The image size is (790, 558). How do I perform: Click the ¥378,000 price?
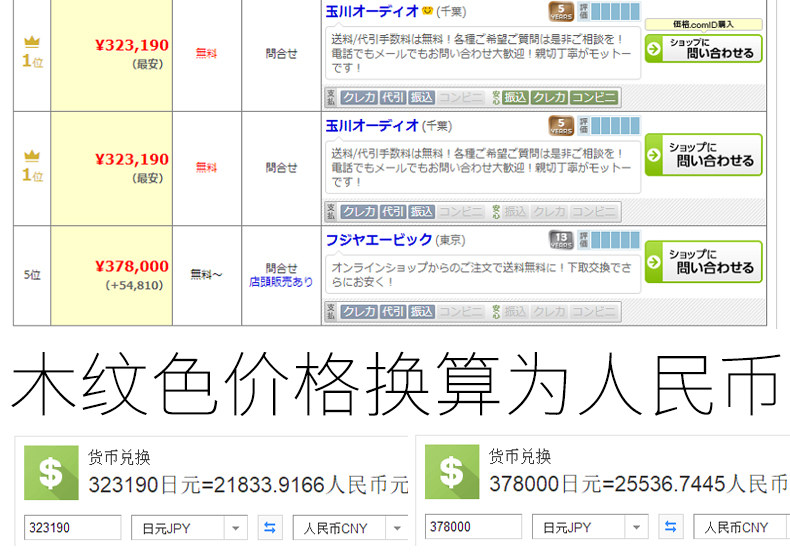click(x=132, y=266)
